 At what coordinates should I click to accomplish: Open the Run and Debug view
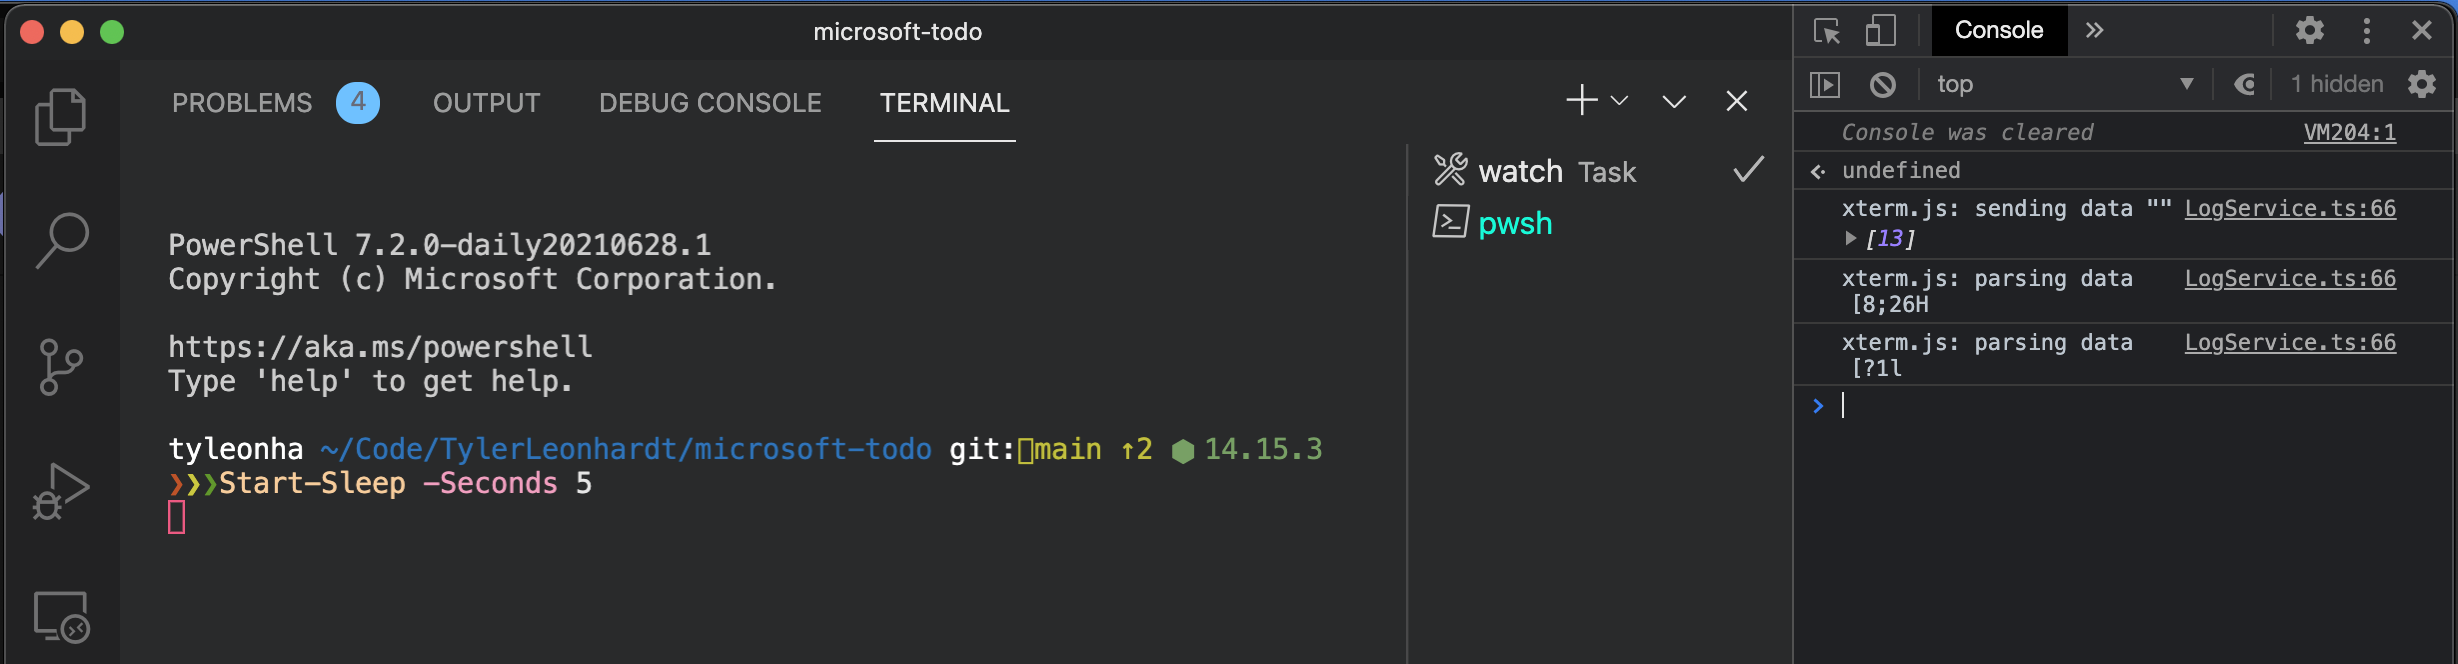point(60,490)
